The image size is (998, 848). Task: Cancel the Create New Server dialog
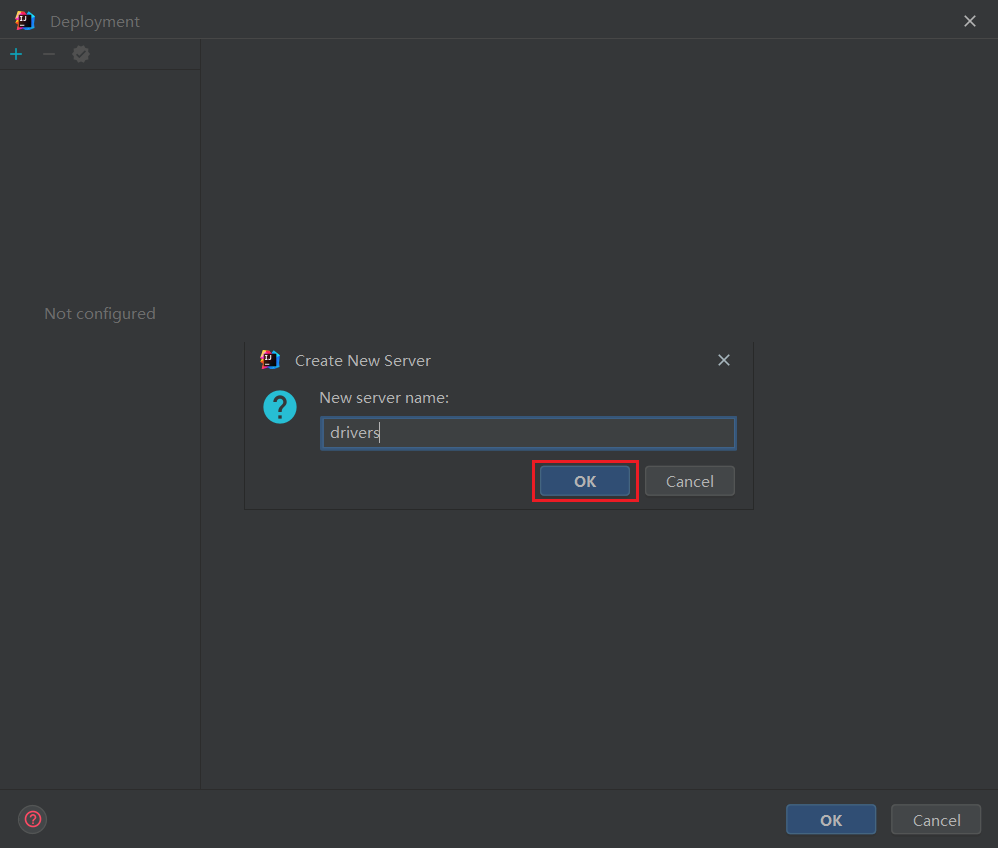689,481
